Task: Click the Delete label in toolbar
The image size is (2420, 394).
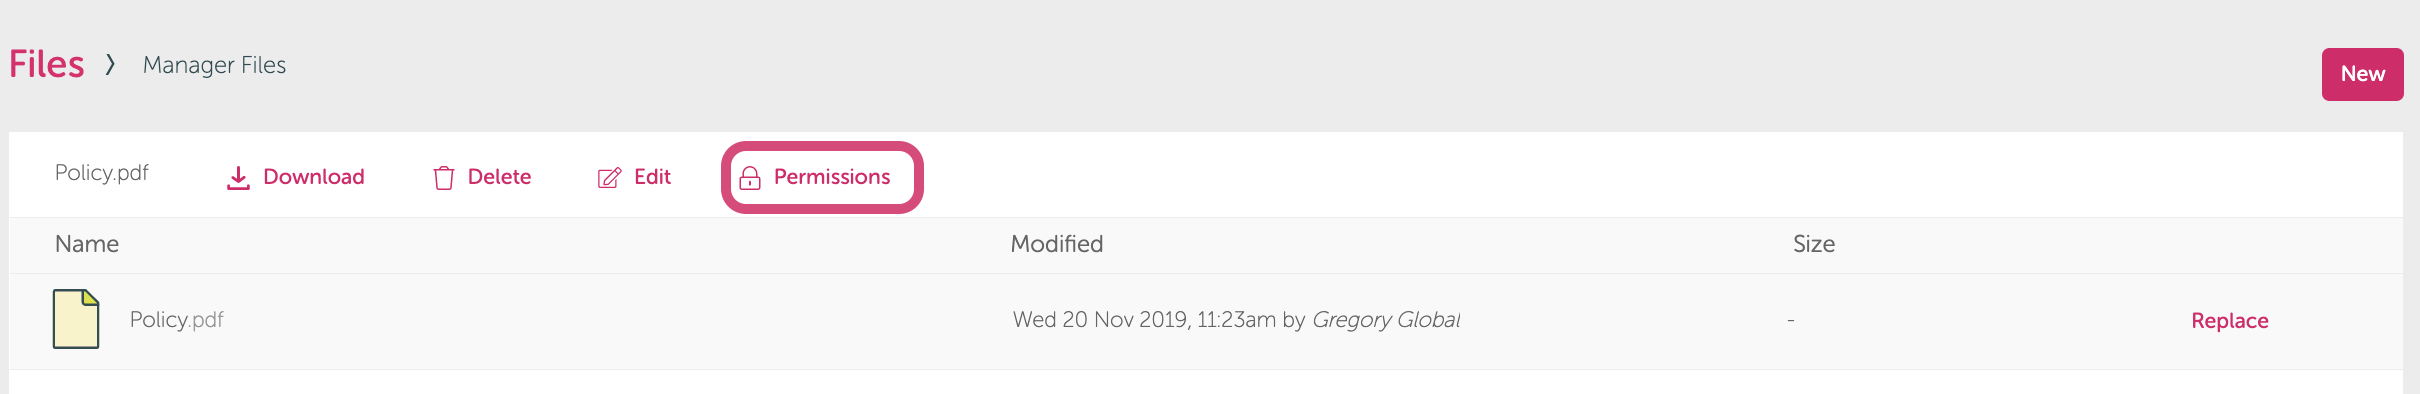Action: click(x=499, y=177)
